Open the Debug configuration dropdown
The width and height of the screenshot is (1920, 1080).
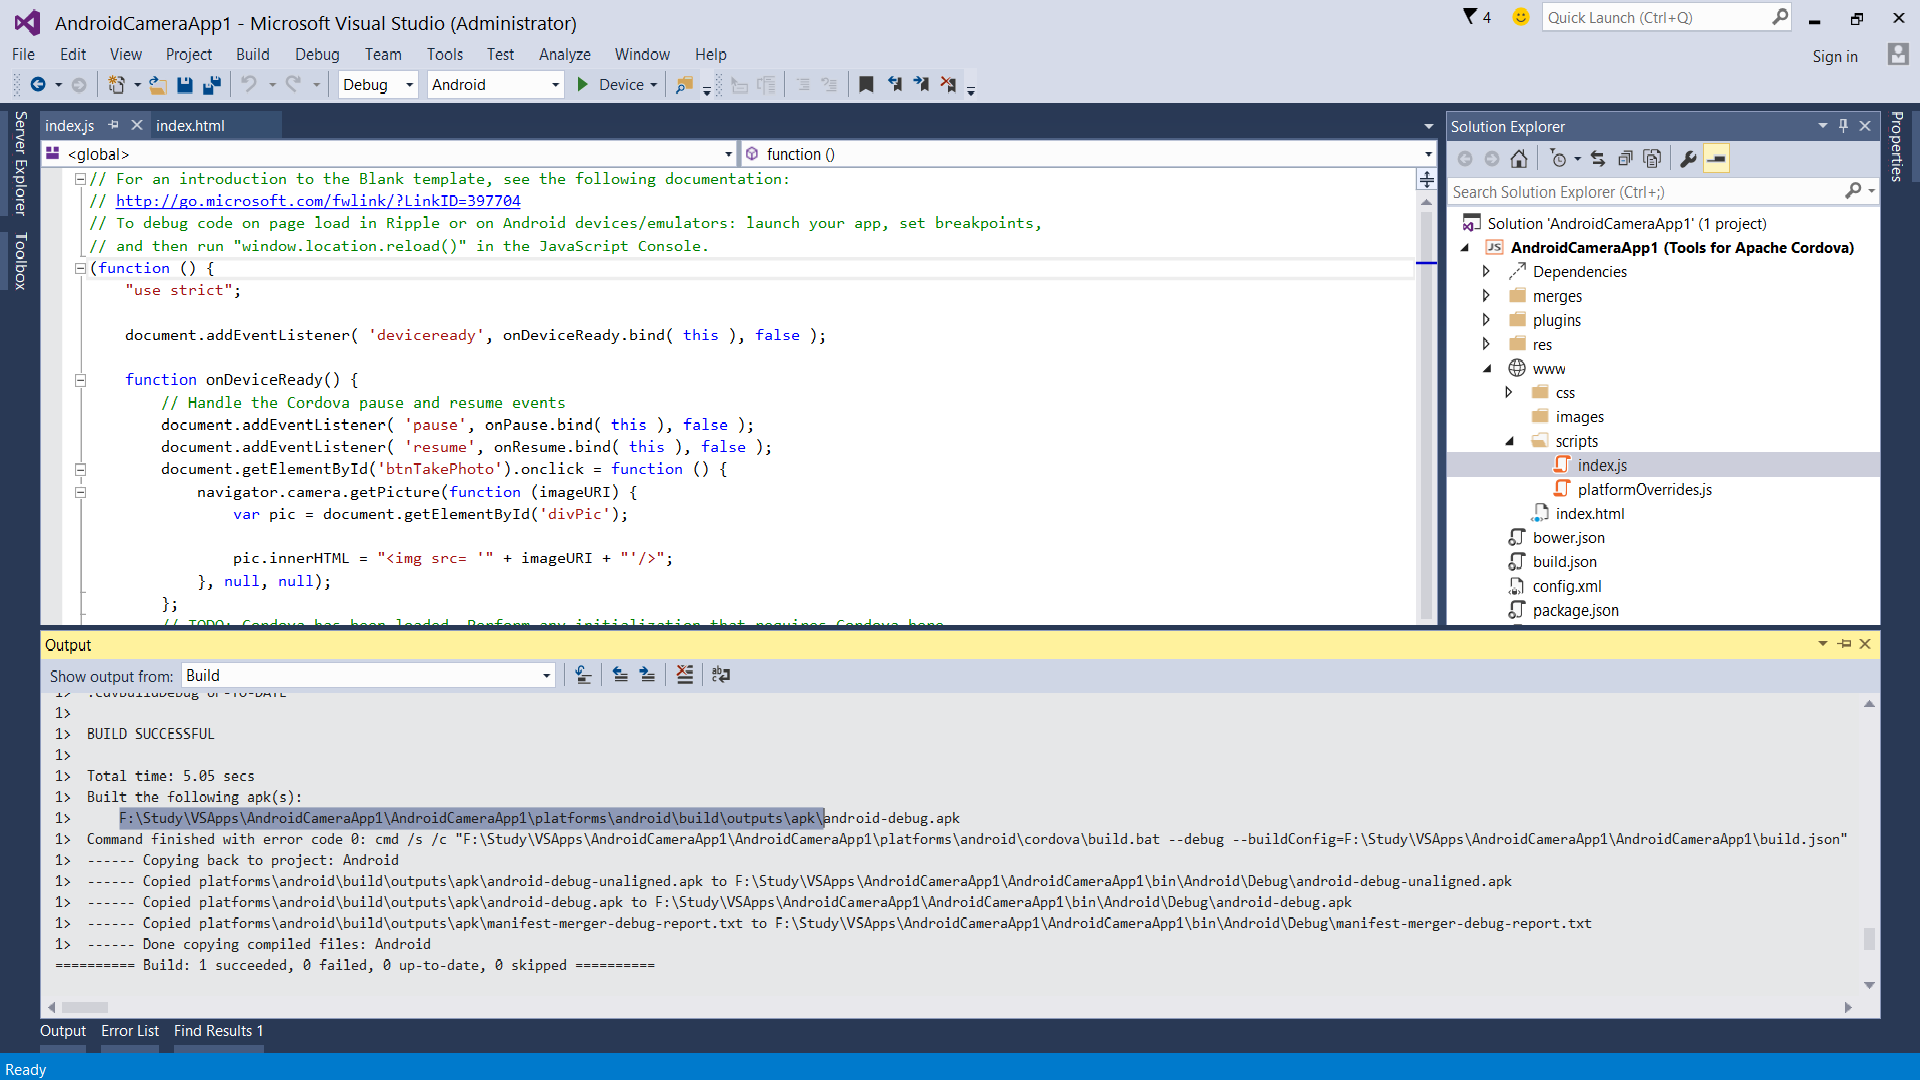[x=378, y=85]
